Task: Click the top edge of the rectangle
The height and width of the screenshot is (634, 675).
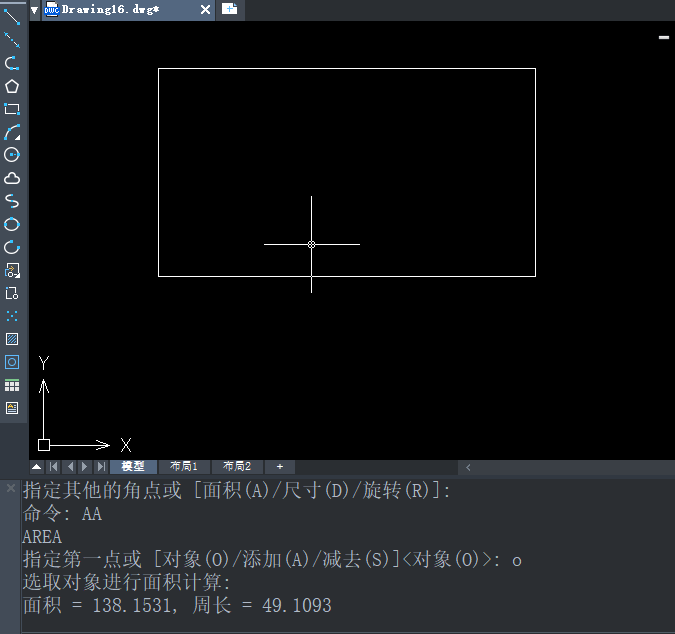Action: coord(347,68)
